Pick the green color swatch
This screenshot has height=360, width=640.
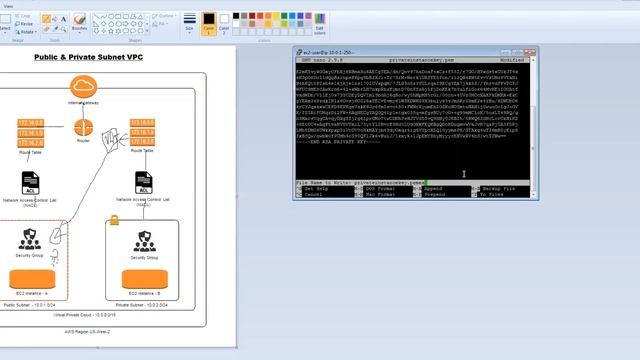[284, 16]
